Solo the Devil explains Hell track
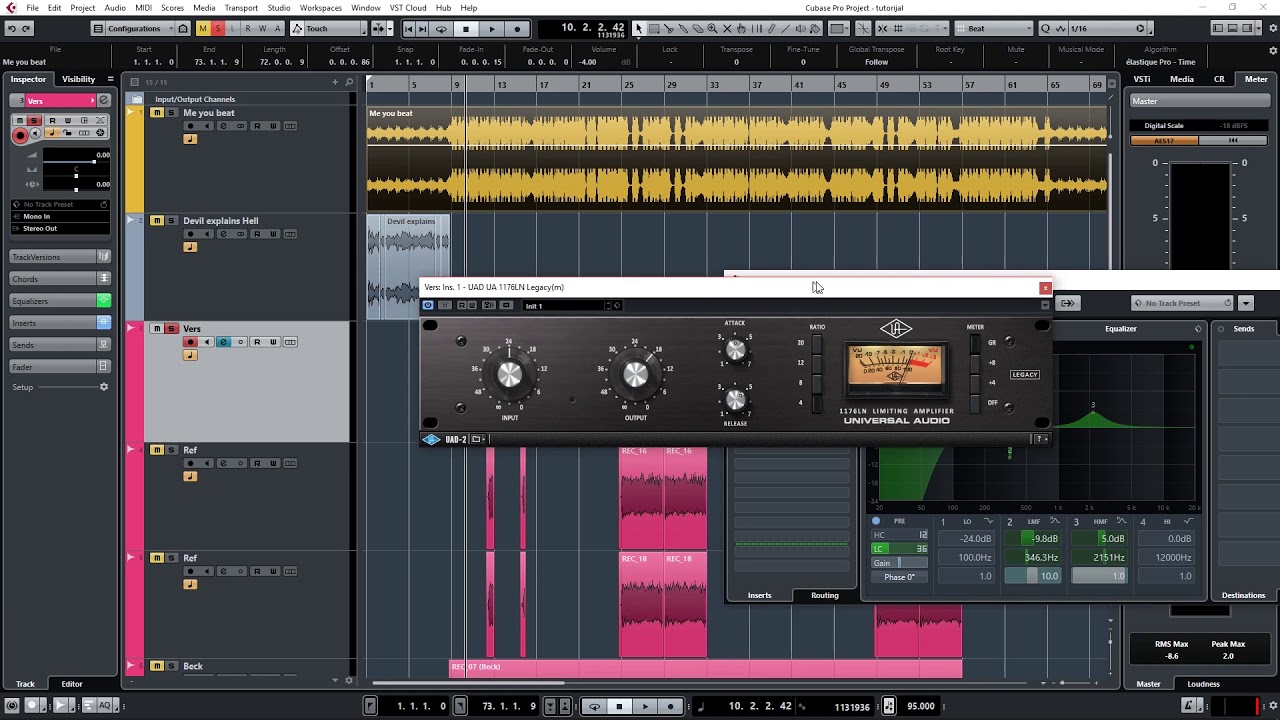The image size is (1280, 720). [171, 221]
